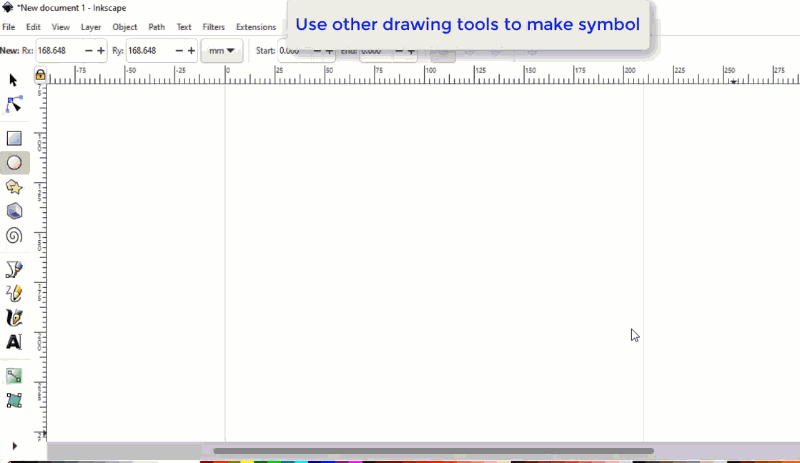This screenshot has height=463, width=800.
Task: Click the Ry radius input field
Action: (149, 51)
